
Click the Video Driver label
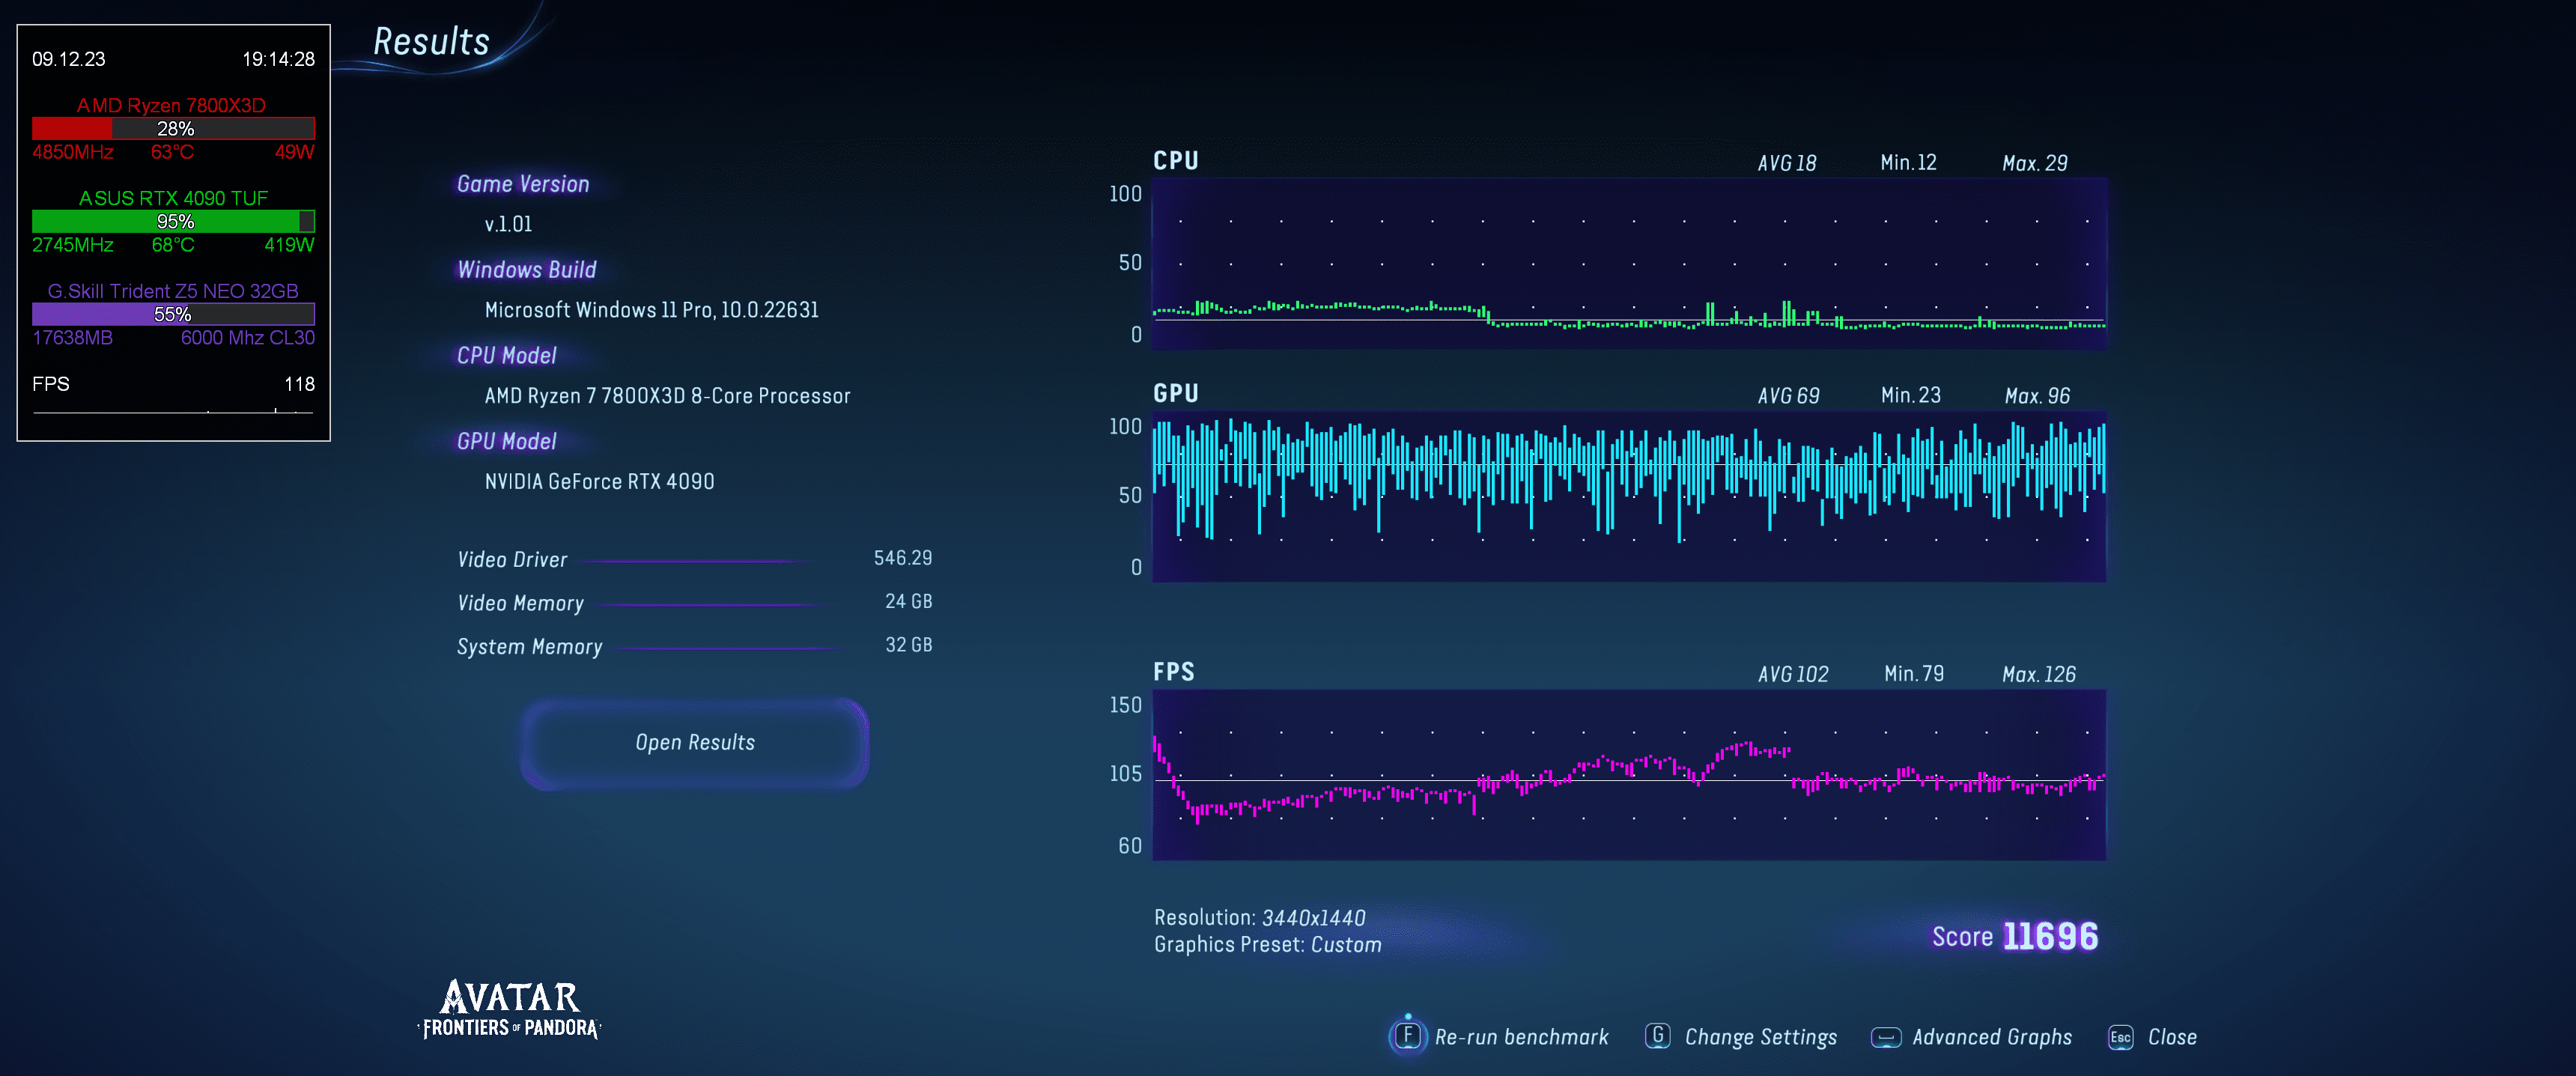[512, 560]
